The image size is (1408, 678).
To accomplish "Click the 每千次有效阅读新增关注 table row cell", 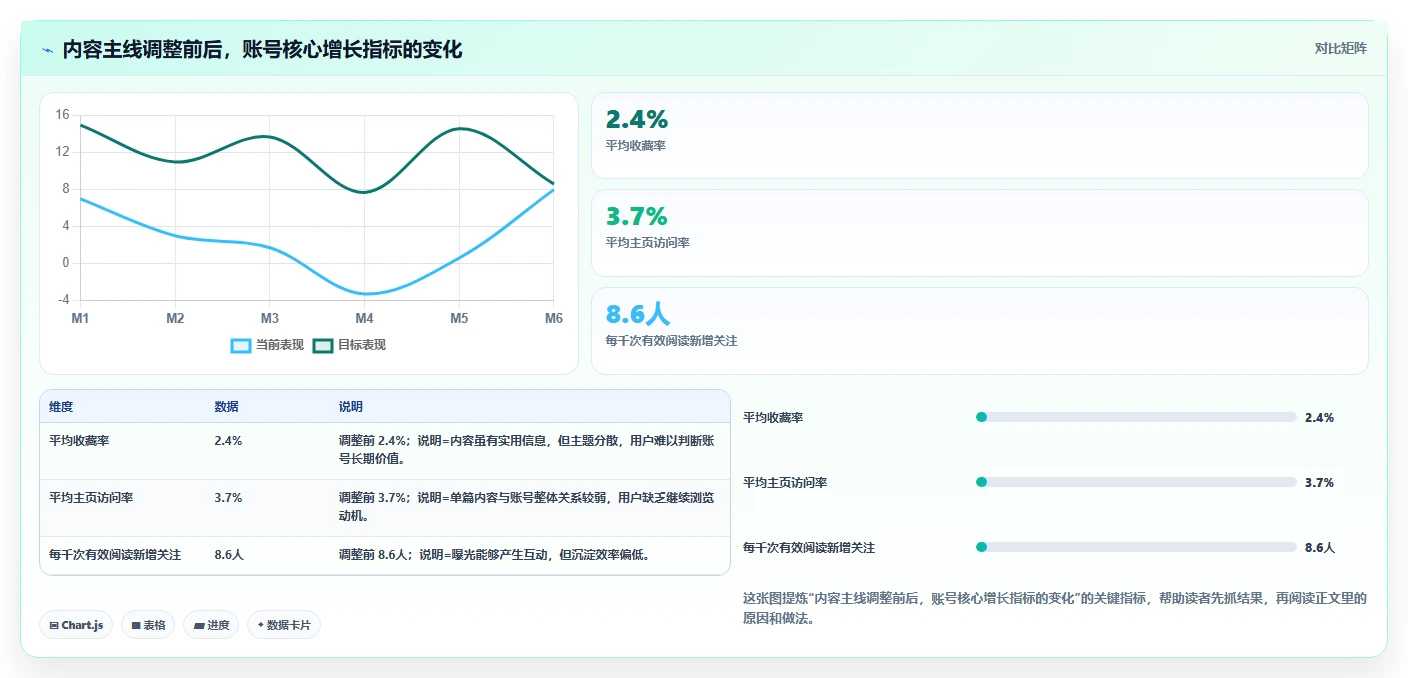I will 122,555.
